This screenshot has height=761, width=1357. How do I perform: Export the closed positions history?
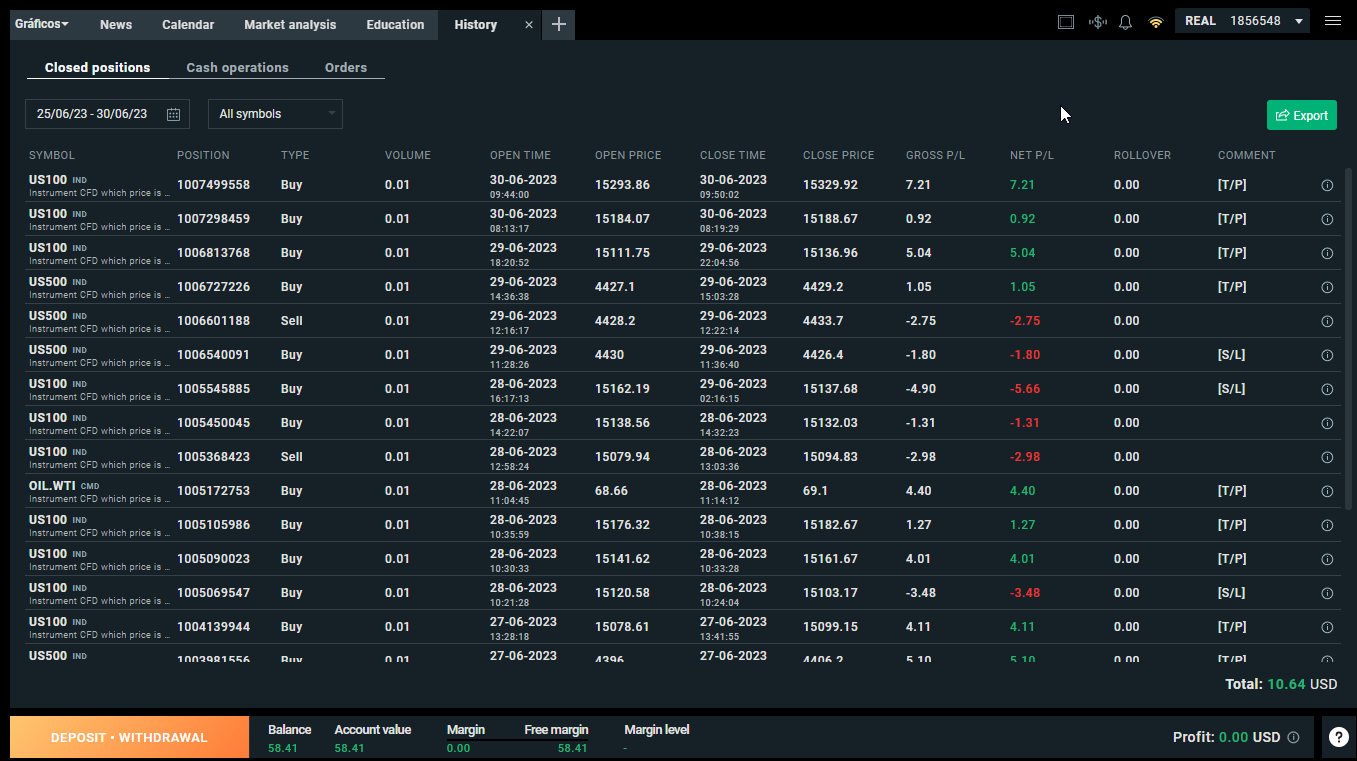[1302, 115]
